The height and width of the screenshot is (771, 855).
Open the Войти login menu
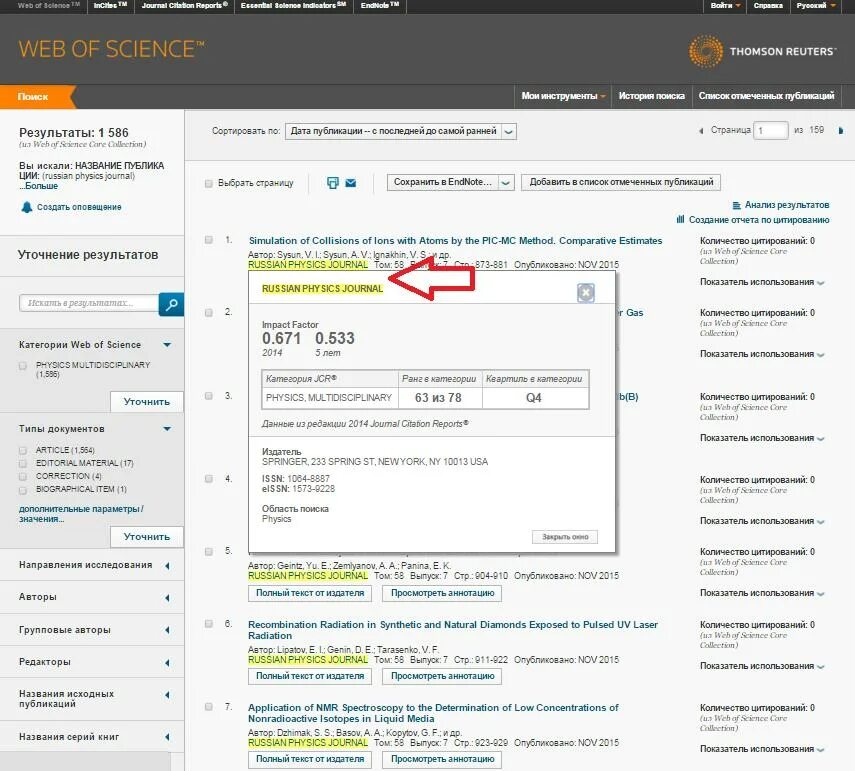725,5
